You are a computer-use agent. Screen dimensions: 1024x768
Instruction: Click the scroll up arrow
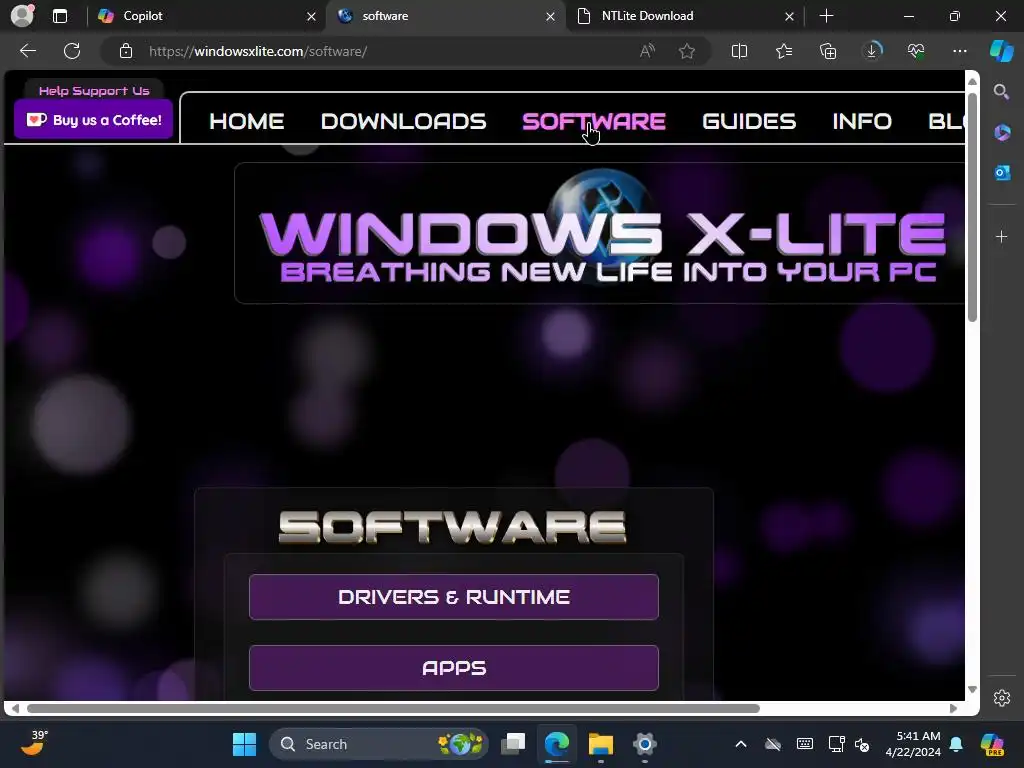point(972,82)
